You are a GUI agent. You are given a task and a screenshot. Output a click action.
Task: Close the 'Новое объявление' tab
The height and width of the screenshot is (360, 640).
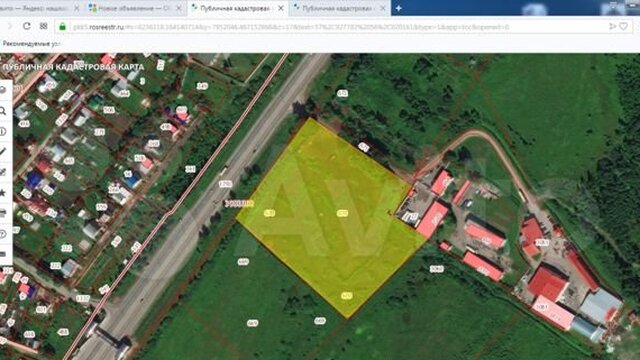coord(179,8)
